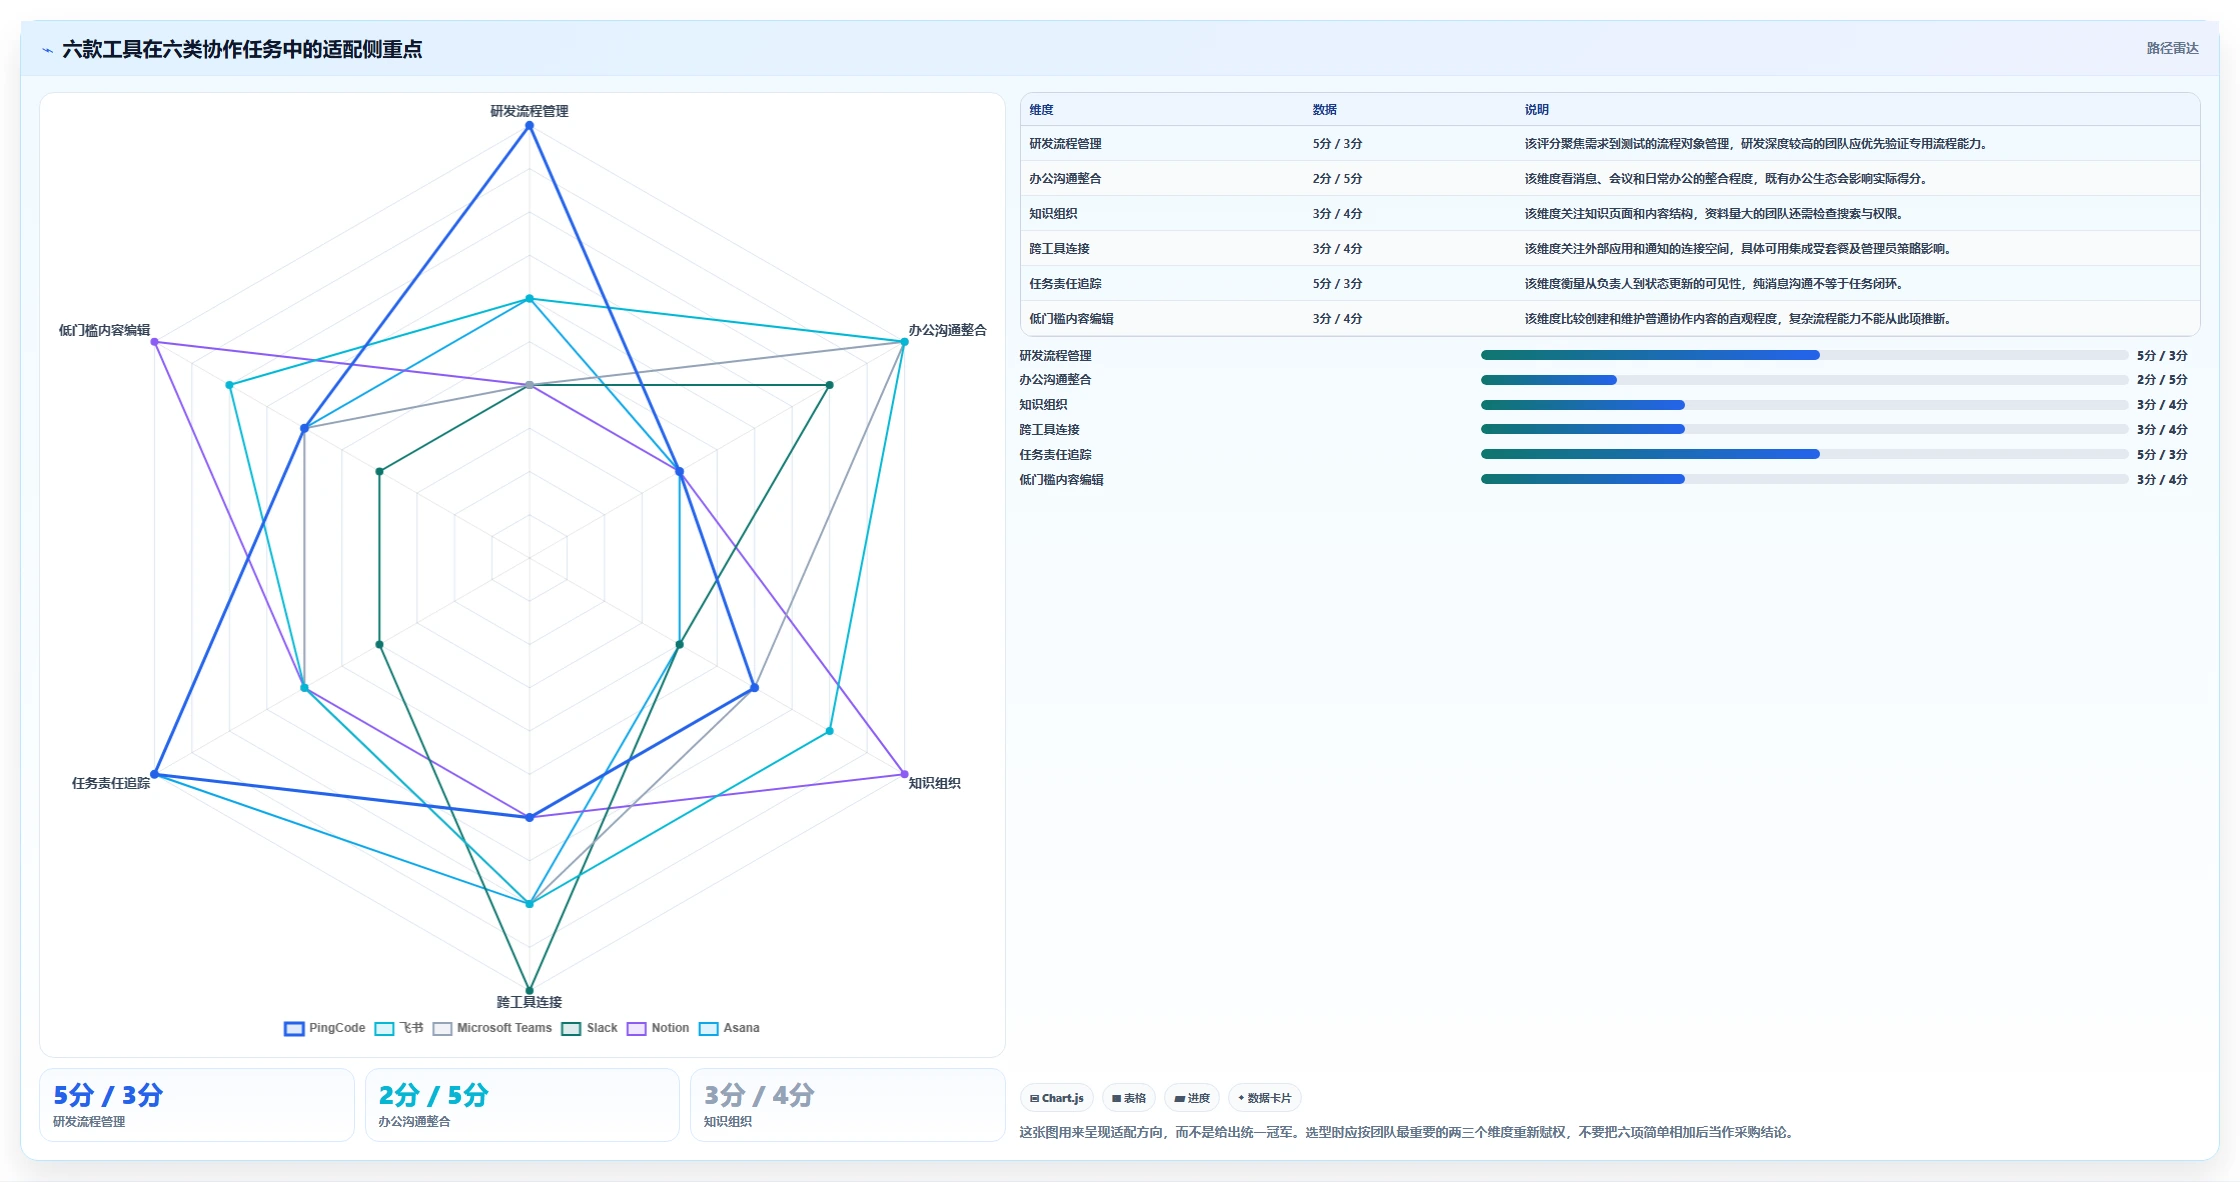
Task: Click the 研发流程管理 axis label on radar
Action: (x=529, y=111)
